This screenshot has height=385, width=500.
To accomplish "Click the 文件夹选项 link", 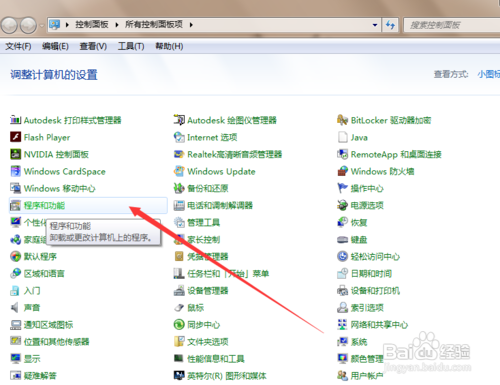I will 208,342.
